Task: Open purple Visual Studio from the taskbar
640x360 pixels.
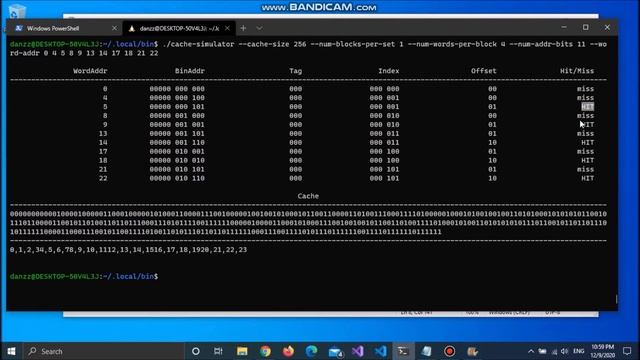Action: click(358, 351)
